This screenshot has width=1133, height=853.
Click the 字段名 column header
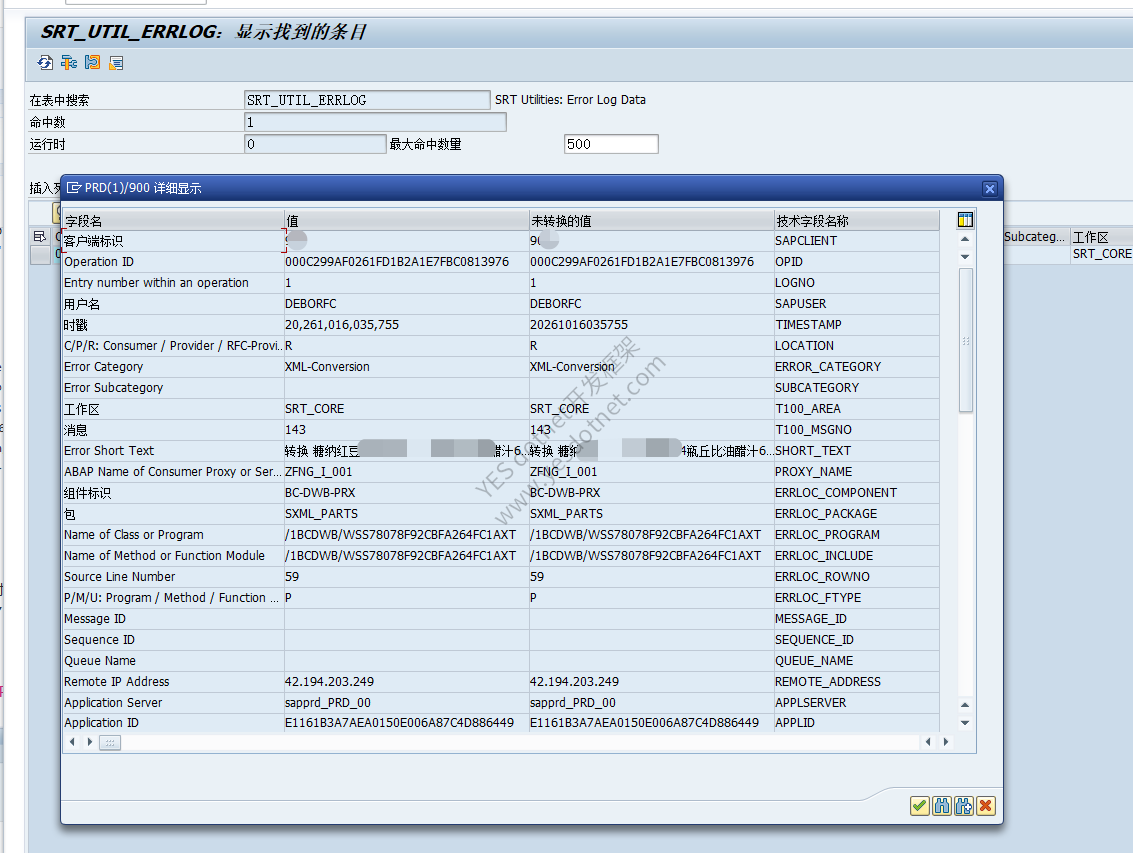pos(173,220)
